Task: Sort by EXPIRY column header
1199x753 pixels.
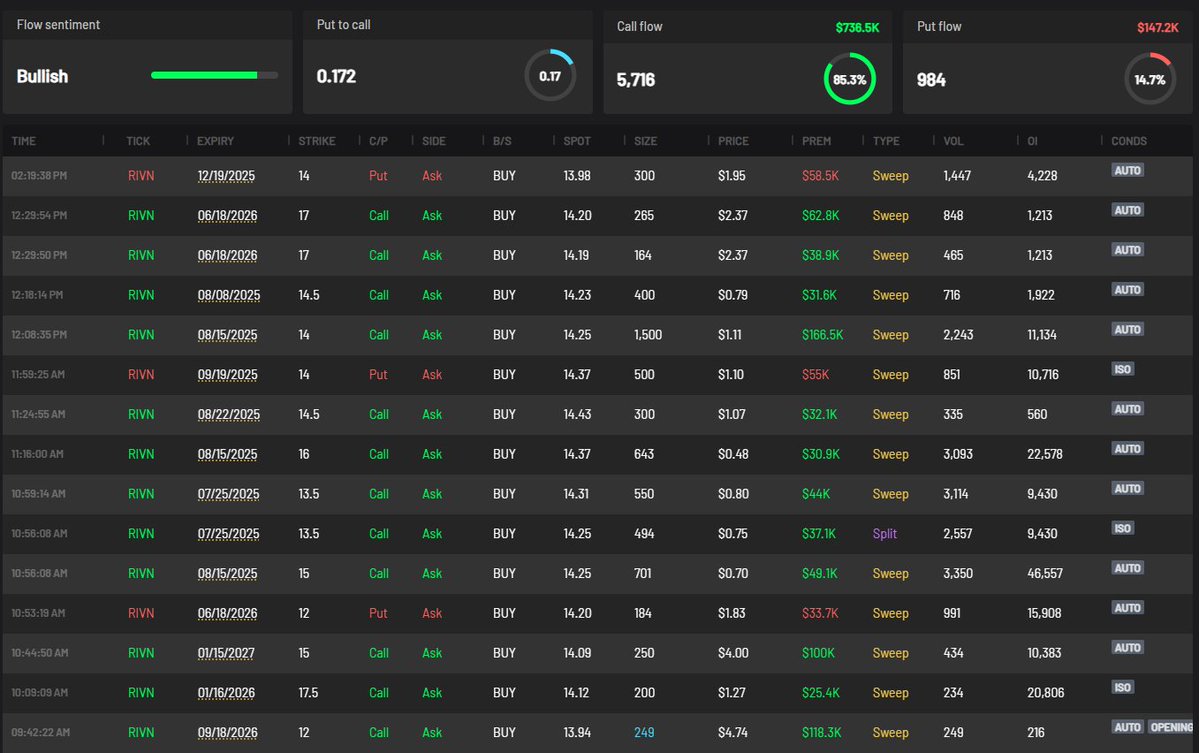Action: [216, 141]
